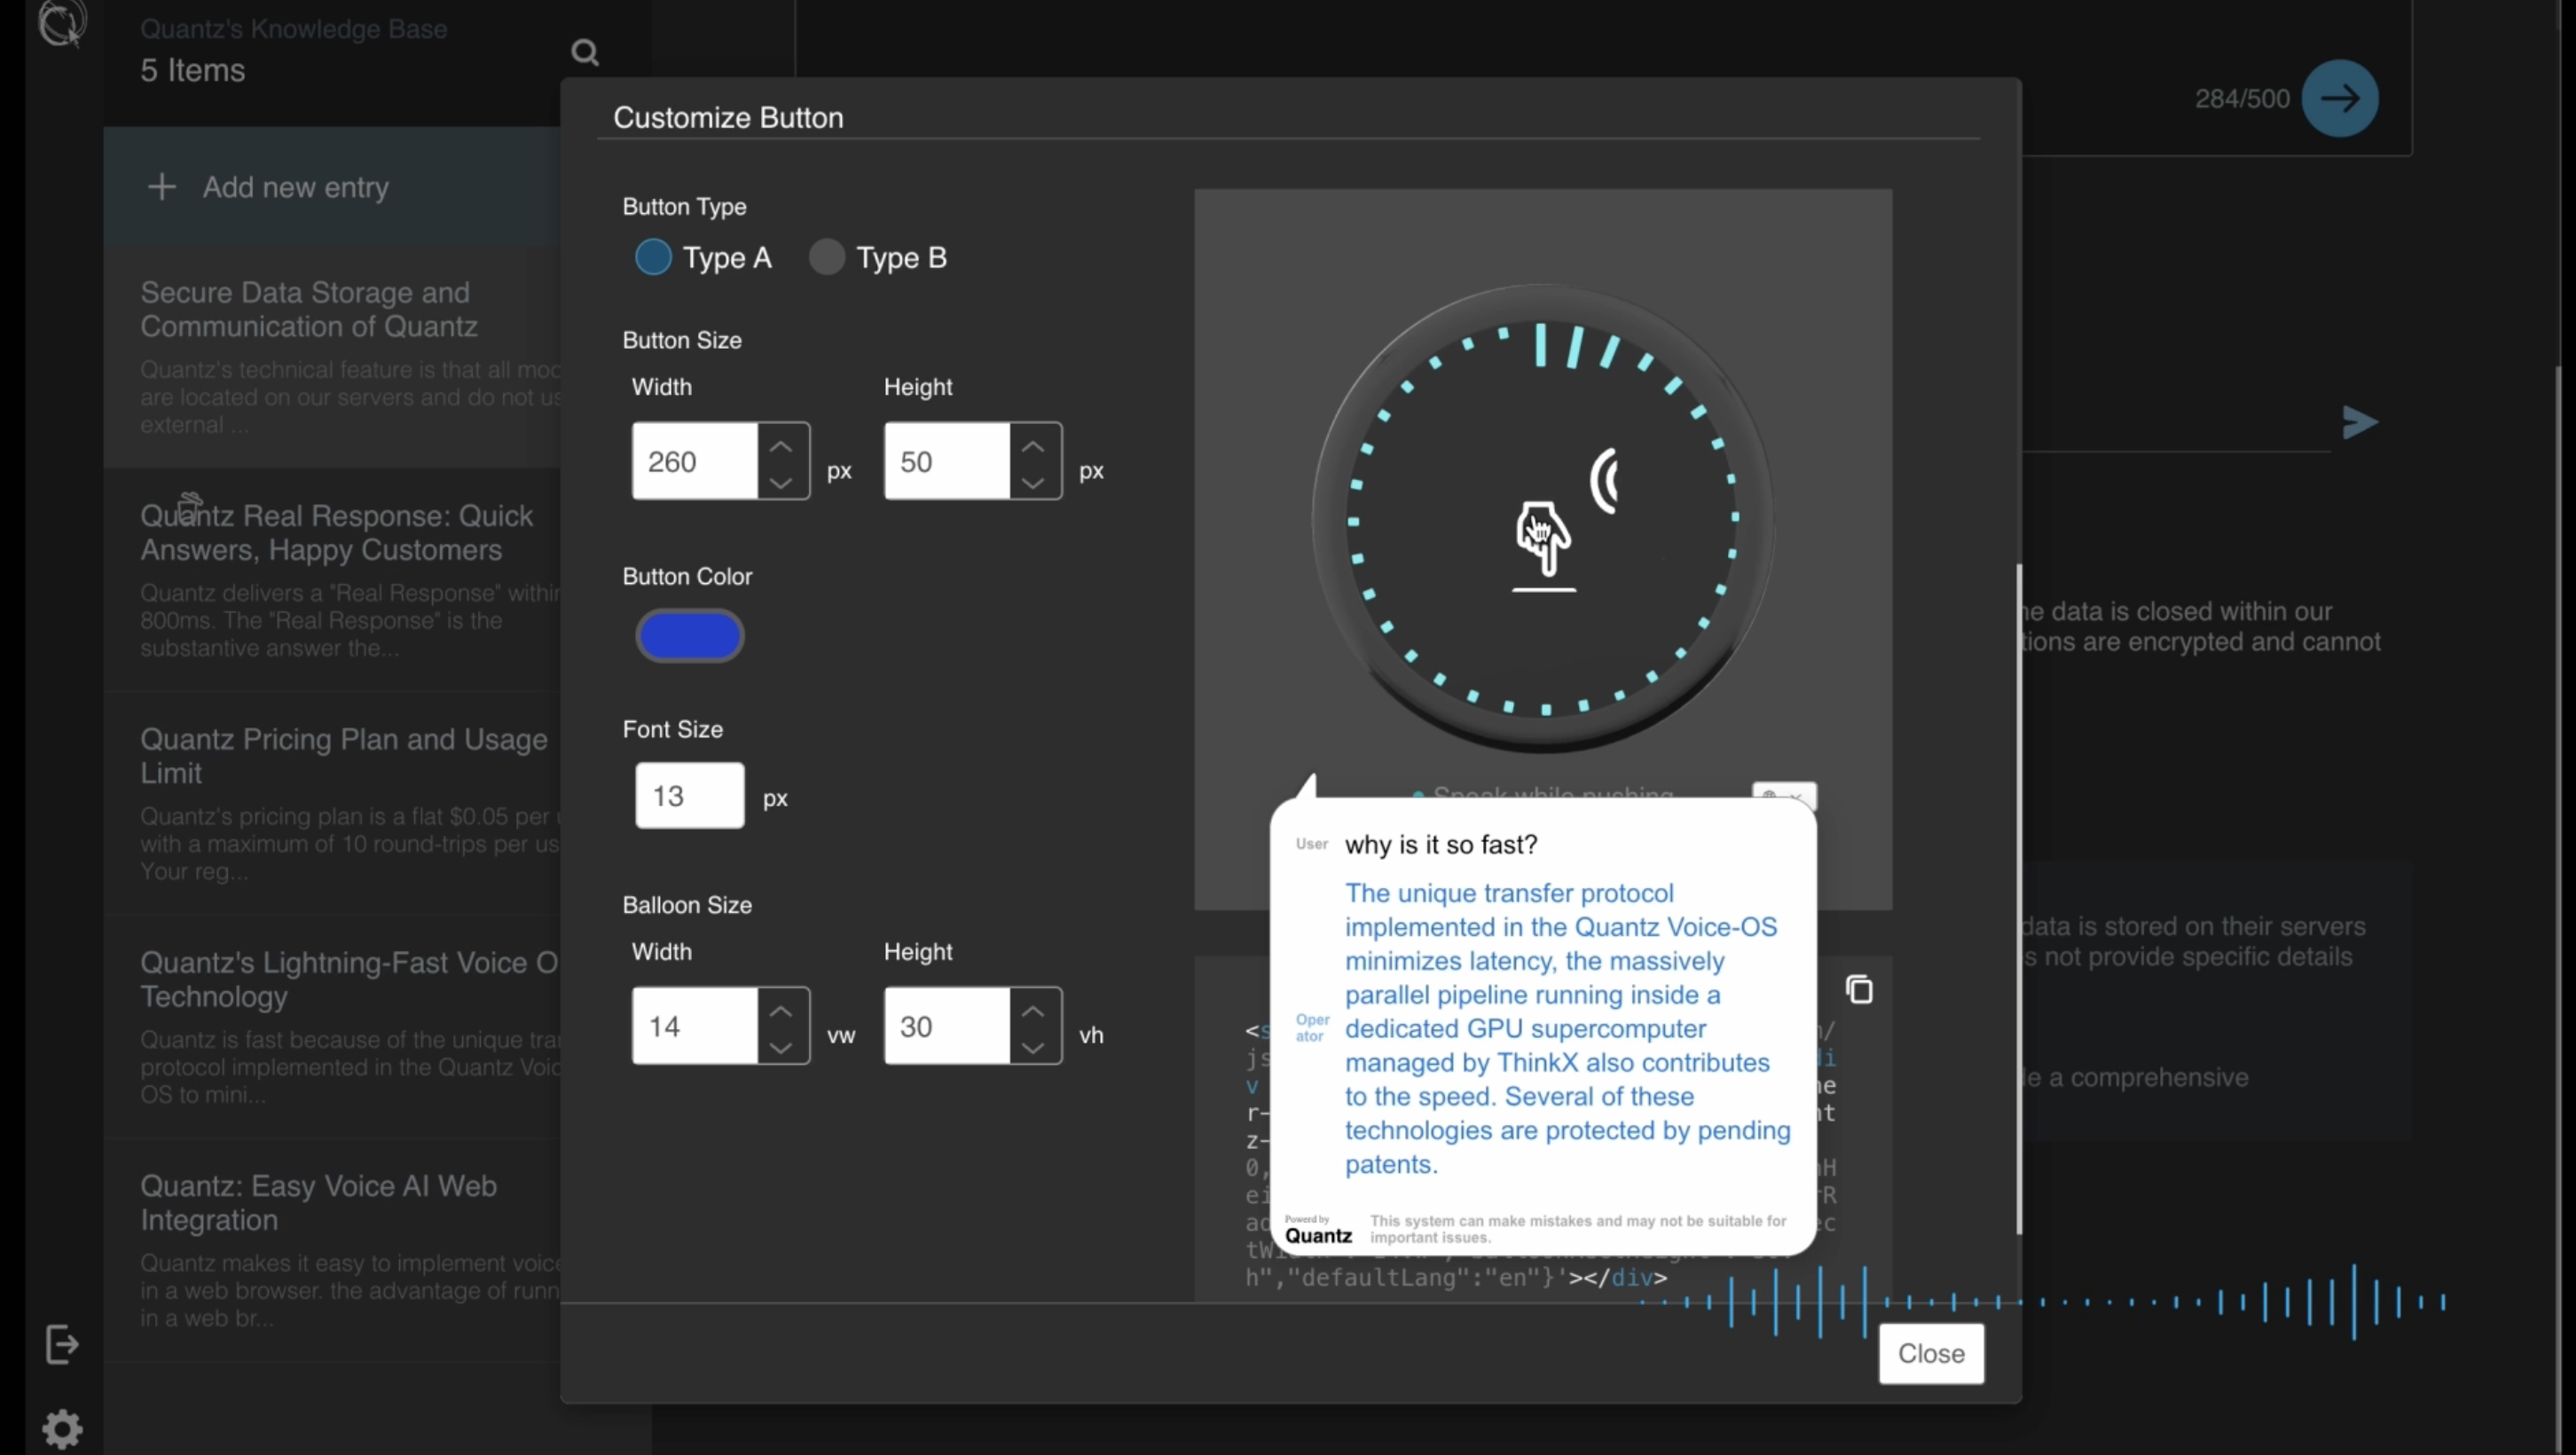
Task: Decrease balloon width with down stepper
Action: tap(781, 1046)
